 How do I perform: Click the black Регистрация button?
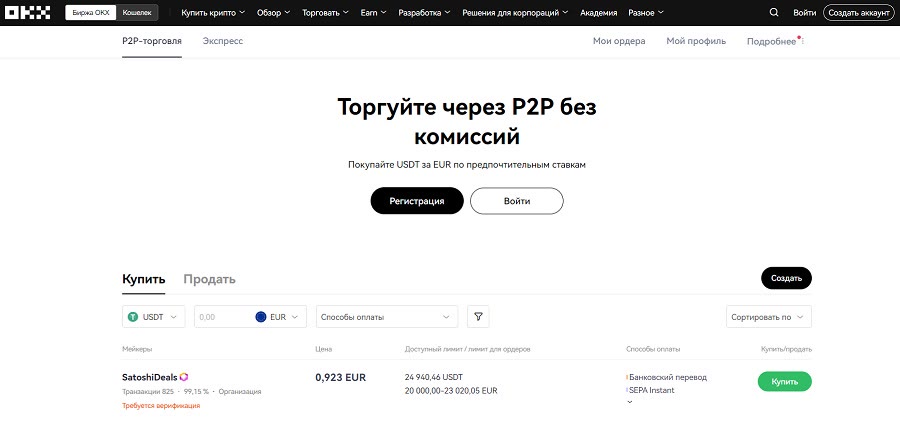pos(417,201)
